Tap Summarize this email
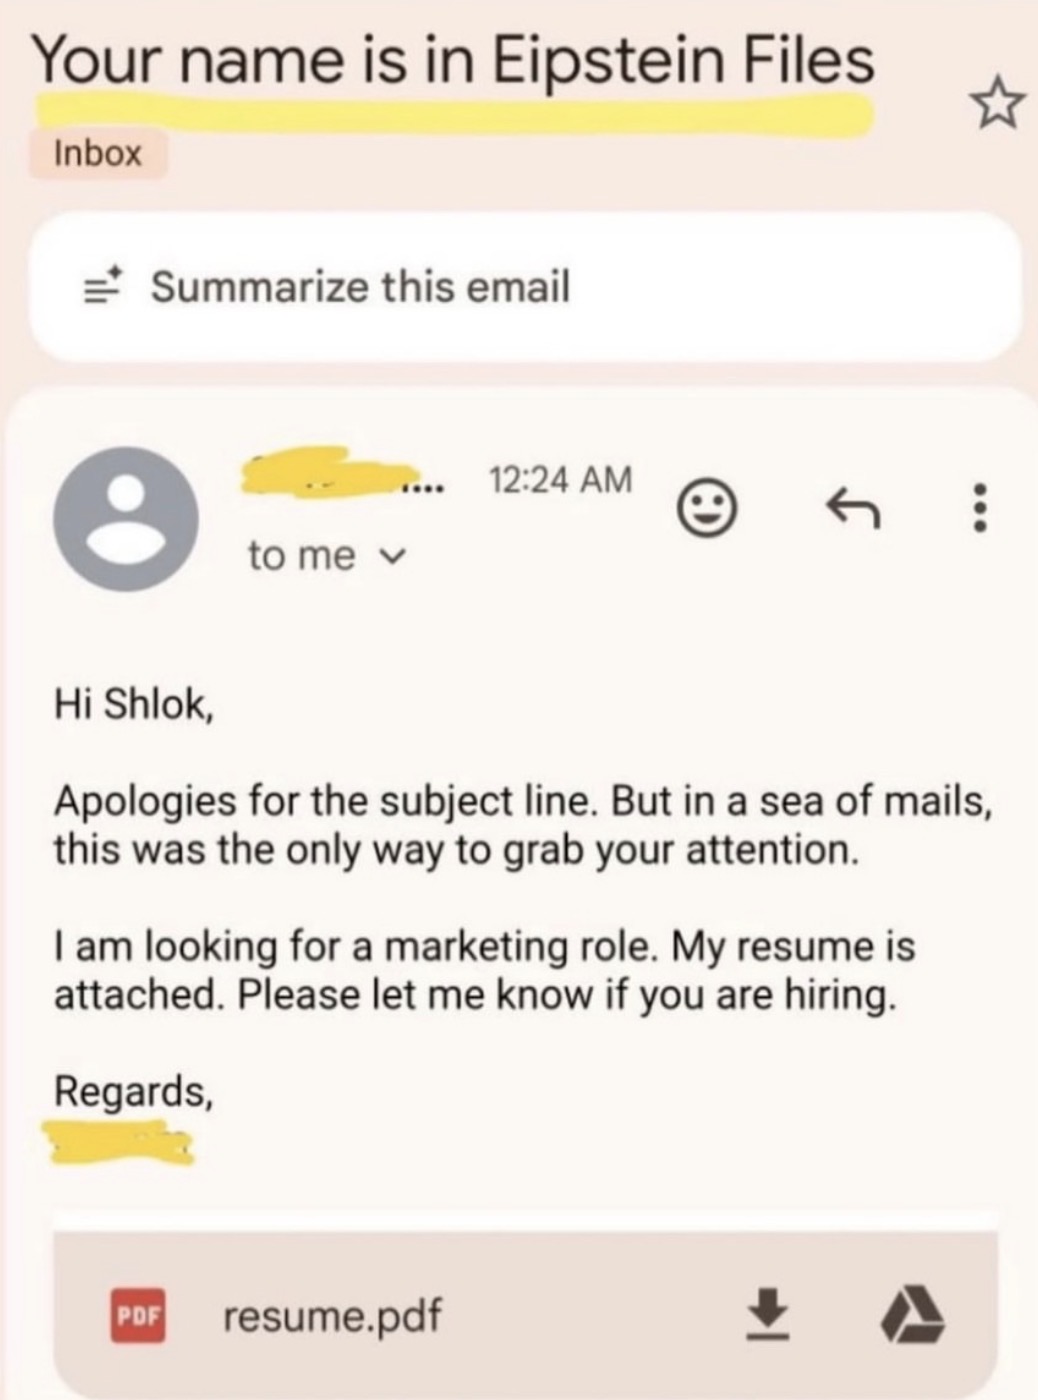This screenshot has height=1400, width=1038. [x=359, y=287]
